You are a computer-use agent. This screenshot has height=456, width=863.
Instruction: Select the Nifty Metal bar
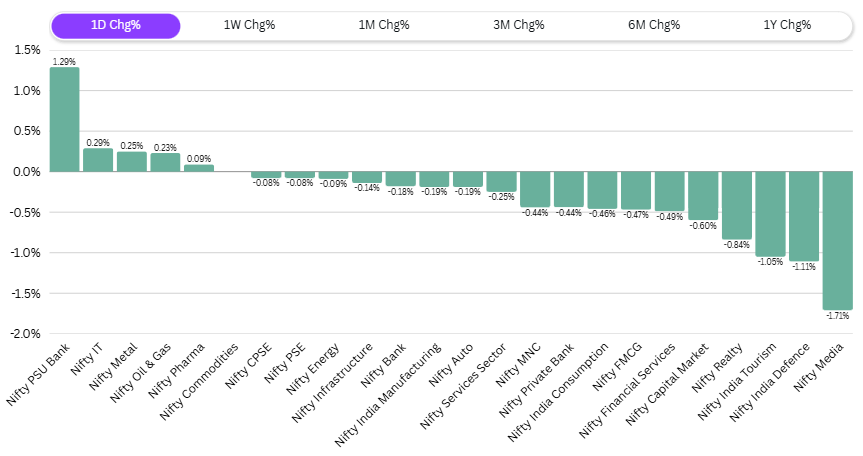coord(131,162)
